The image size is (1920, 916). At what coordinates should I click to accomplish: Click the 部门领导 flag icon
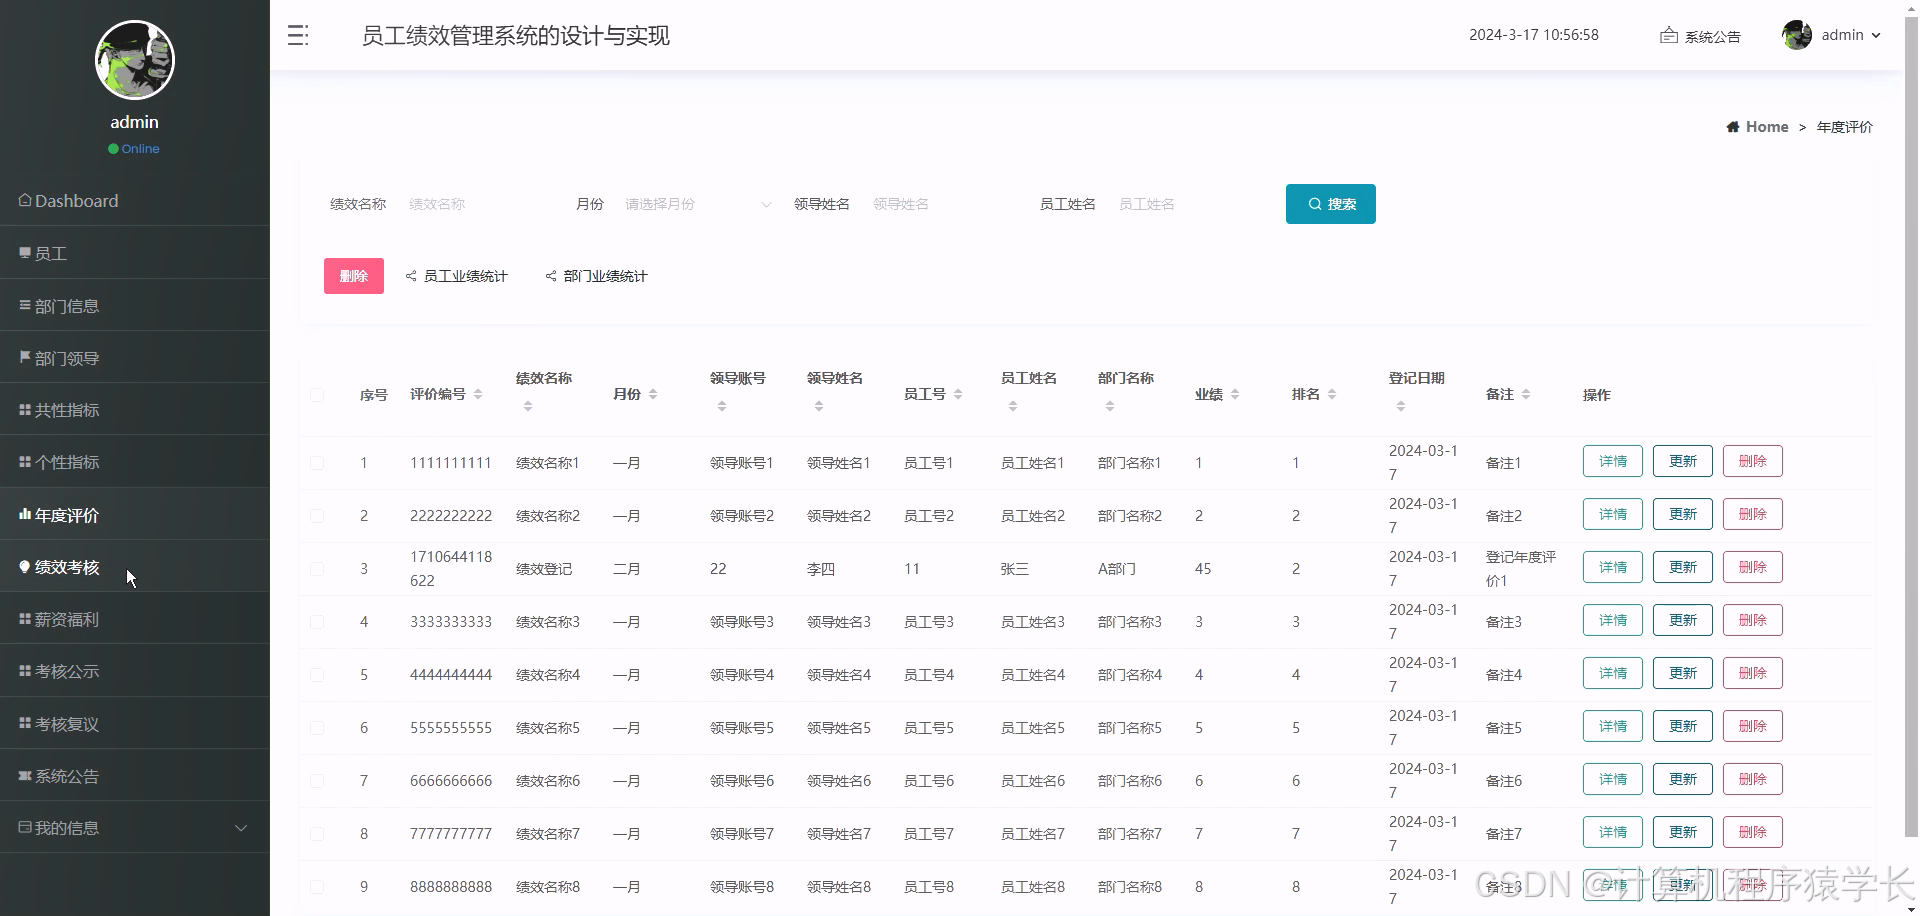click(x=25, y=357)
